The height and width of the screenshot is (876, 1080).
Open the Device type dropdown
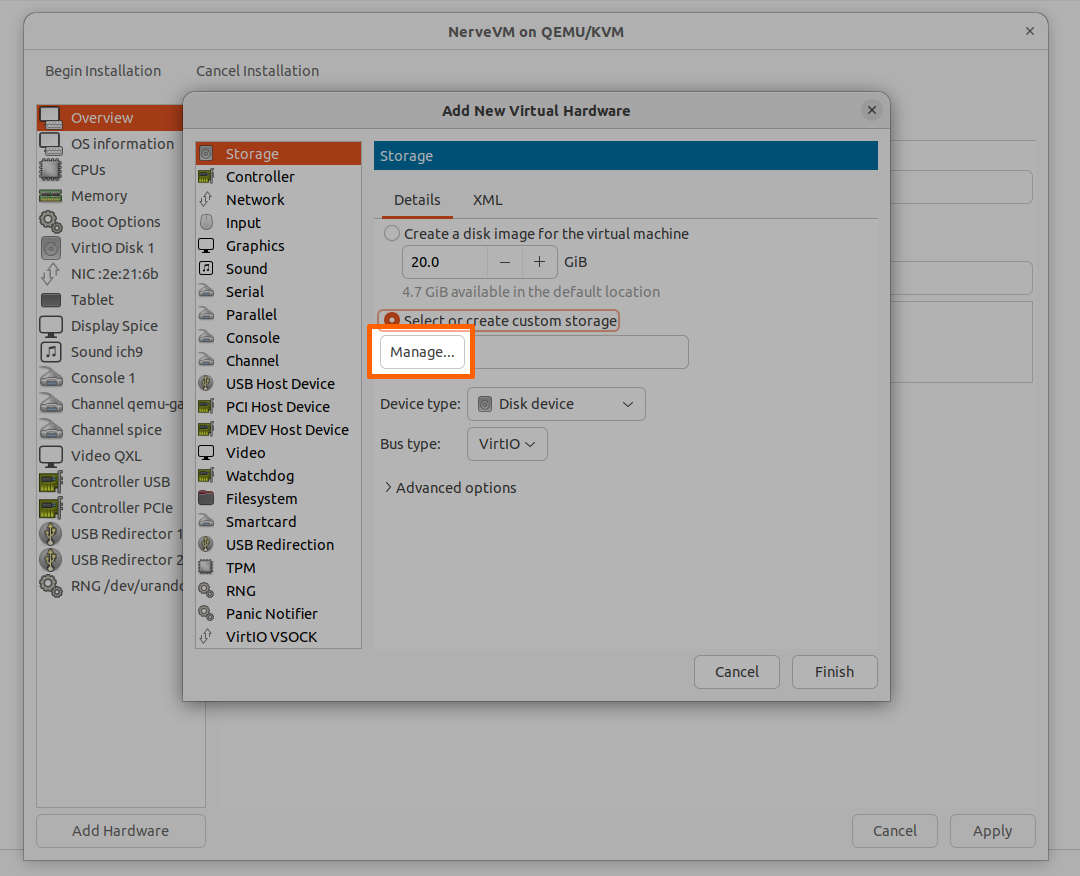pos(556,404)
